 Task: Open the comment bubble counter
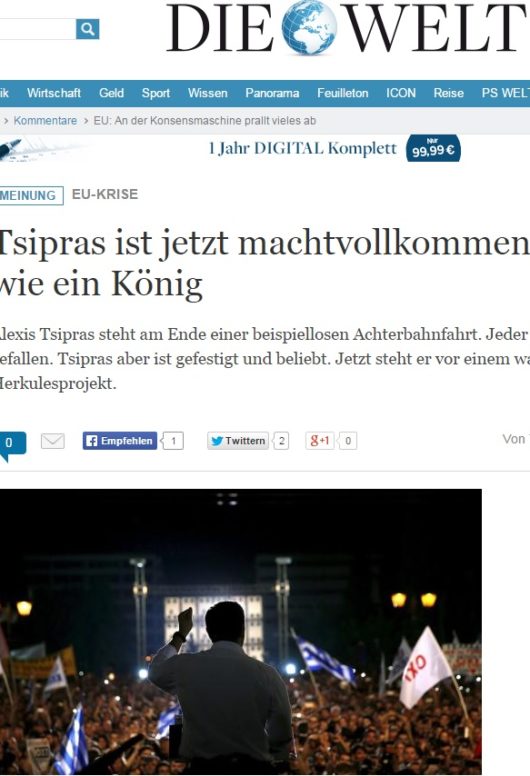click(12, 445)
